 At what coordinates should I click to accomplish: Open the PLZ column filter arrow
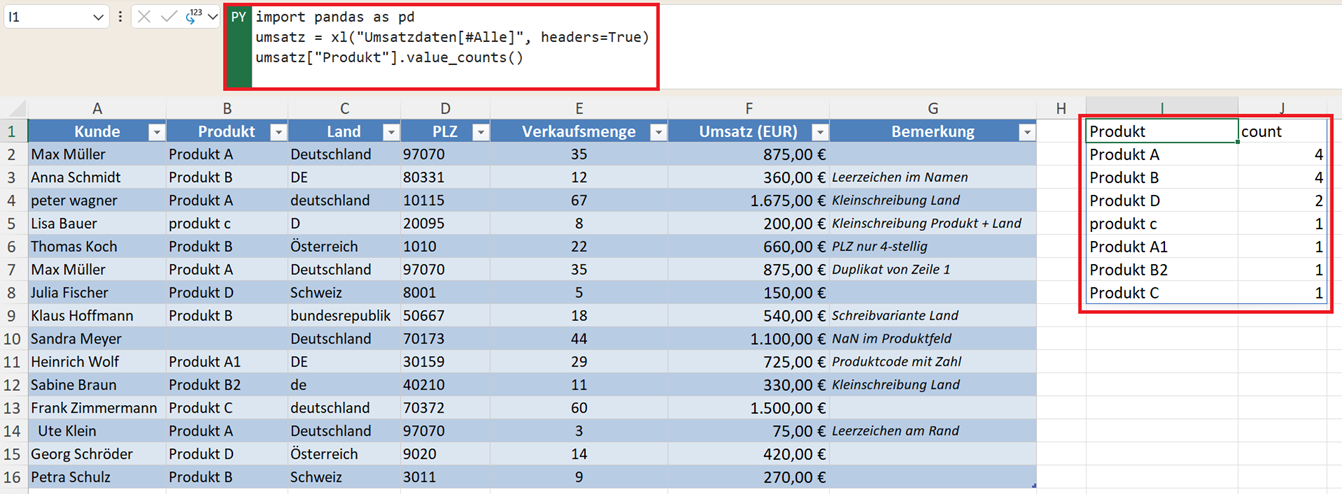(480, 132)
